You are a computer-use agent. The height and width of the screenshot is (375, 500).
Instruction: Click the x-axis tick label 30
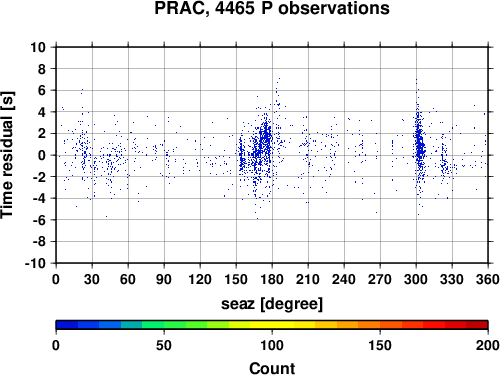[x=92, y=279]
